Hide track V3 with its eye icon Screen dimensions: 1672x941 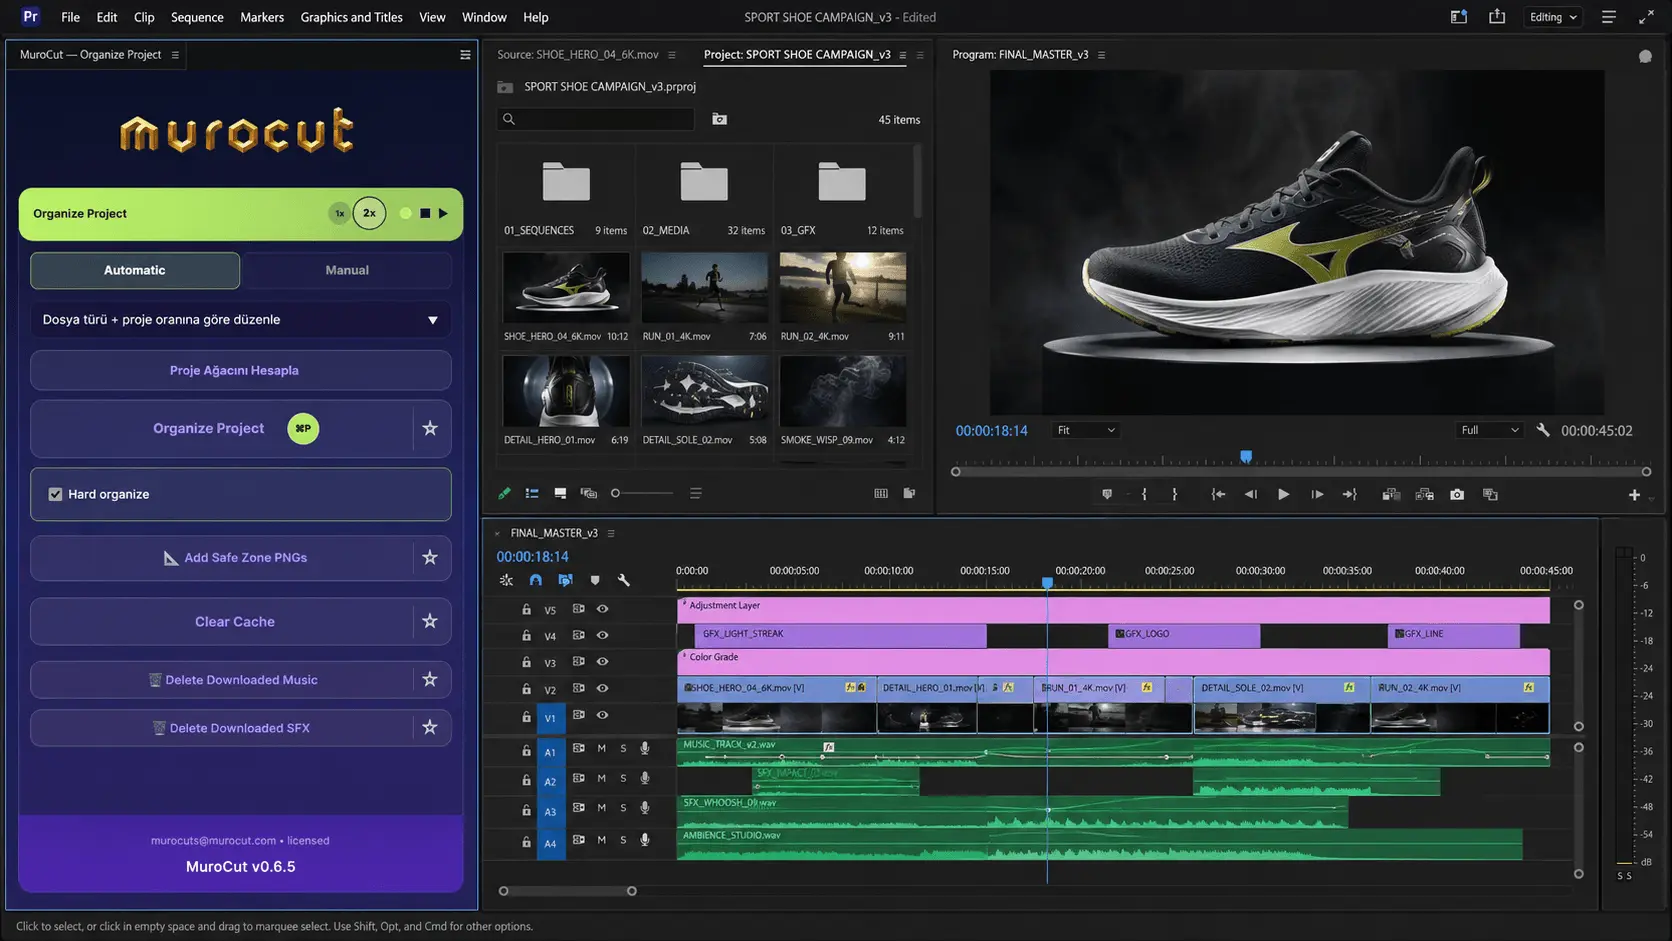point(602,661)
